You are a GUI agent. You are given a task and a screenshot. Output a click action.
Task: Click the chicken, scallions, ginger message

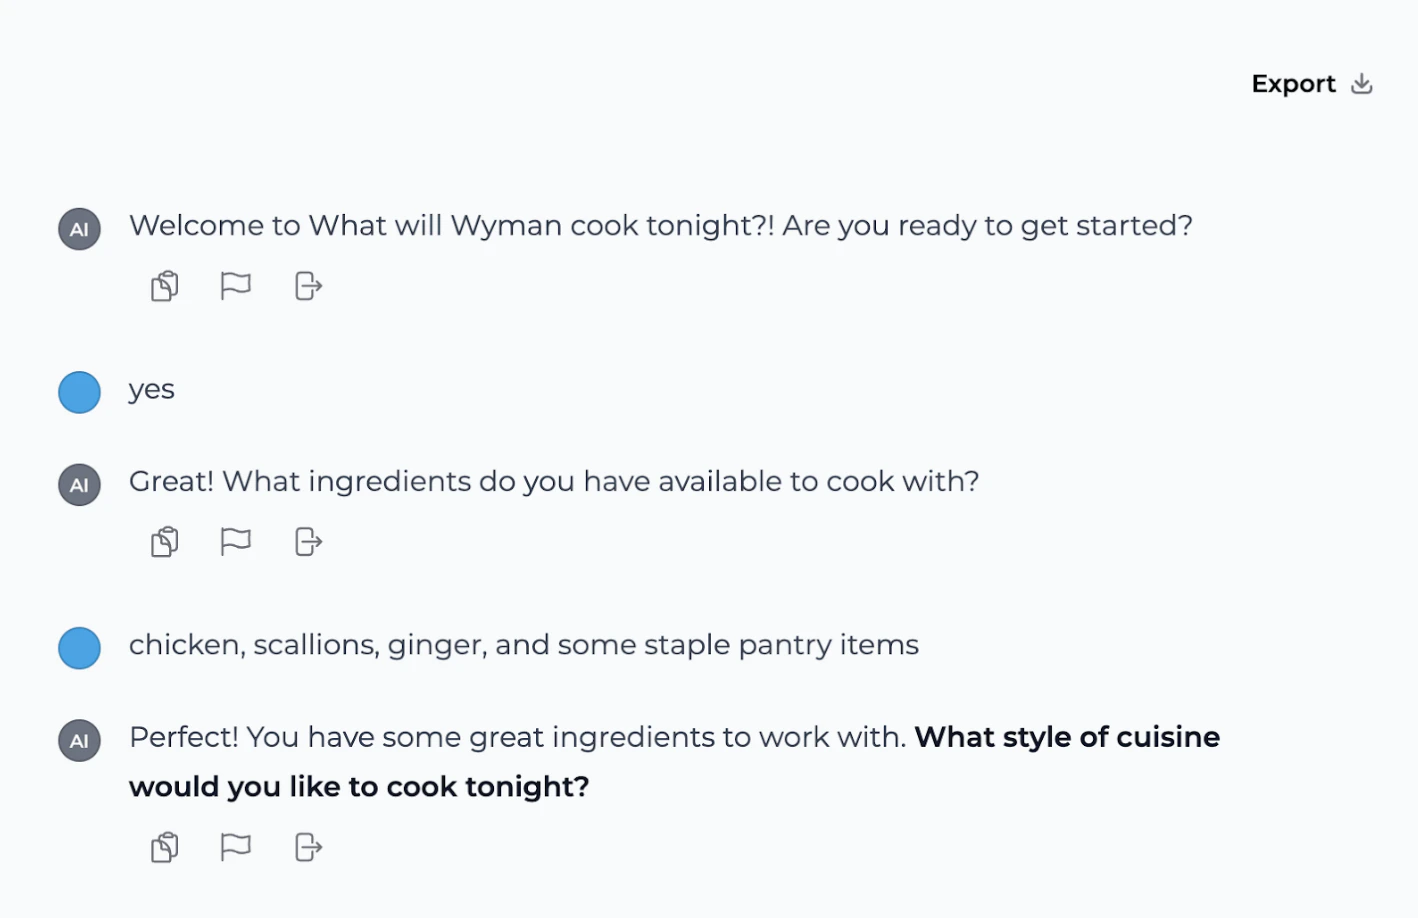pos(523,645)
